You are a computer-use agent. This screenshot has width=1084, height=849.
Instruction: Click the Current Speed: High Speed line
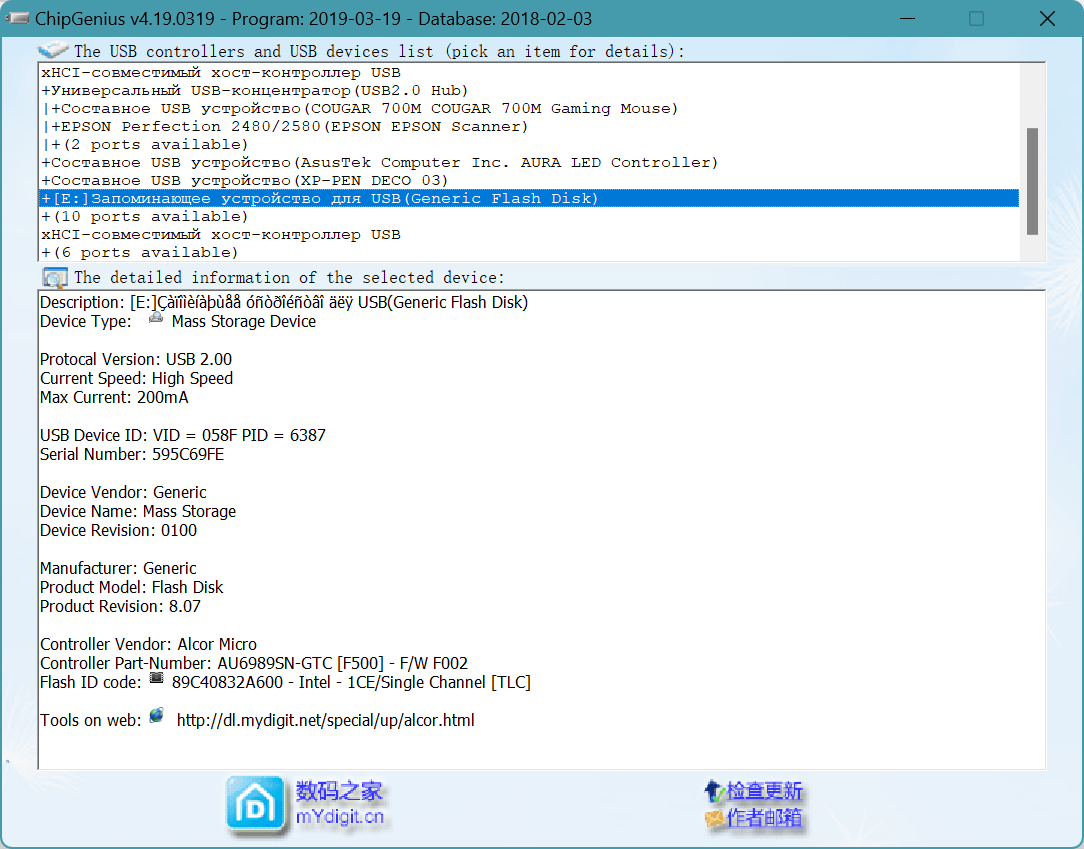point(136,378)
